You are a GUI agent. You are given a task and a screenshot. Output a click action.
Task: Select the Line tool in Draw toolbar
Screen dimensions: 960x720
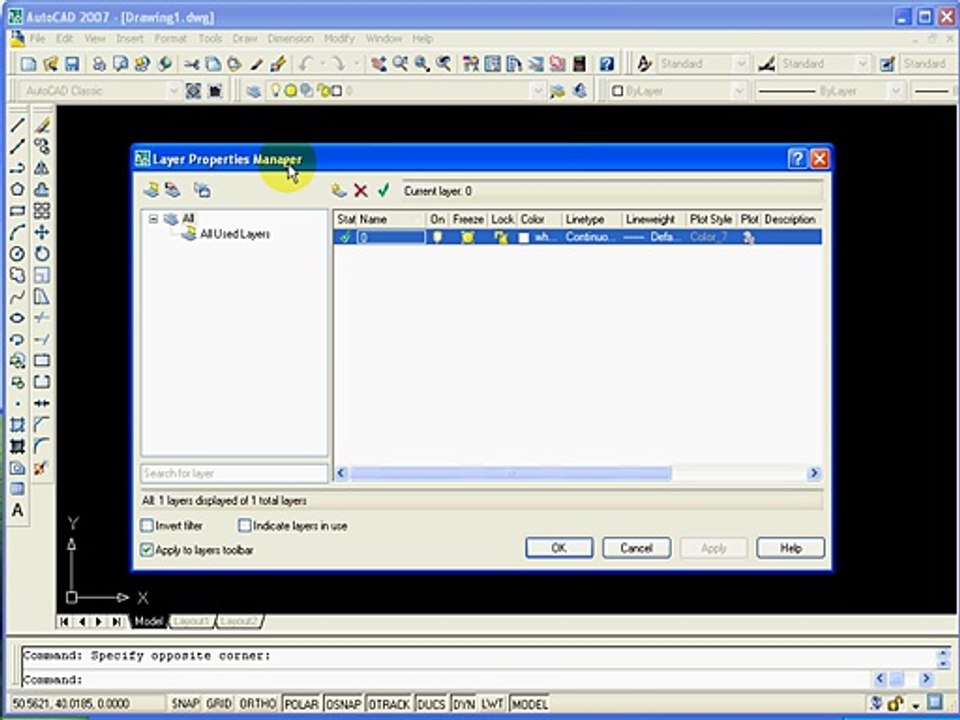tap(17, 125)
